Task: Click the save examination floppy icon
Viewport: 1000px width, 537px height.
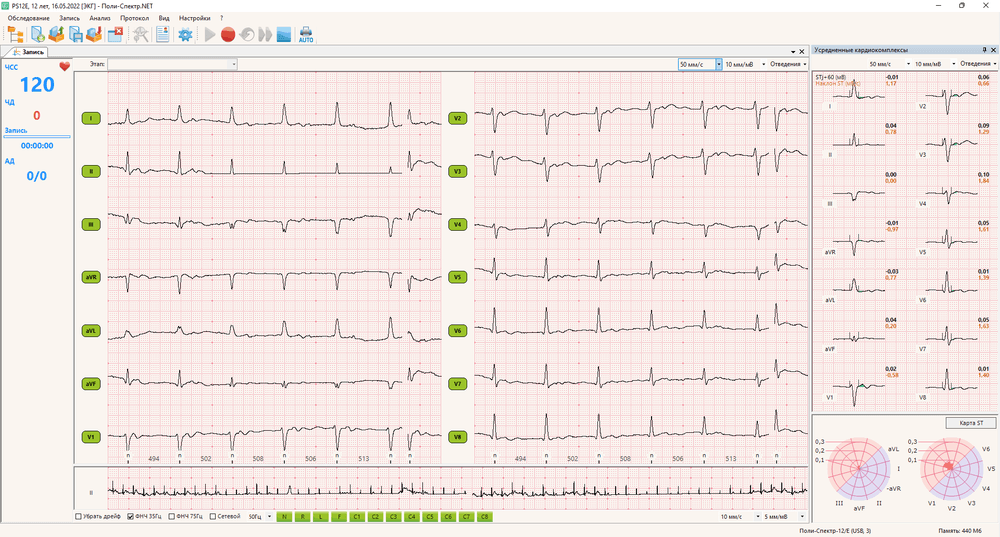Action: [75, 34]
